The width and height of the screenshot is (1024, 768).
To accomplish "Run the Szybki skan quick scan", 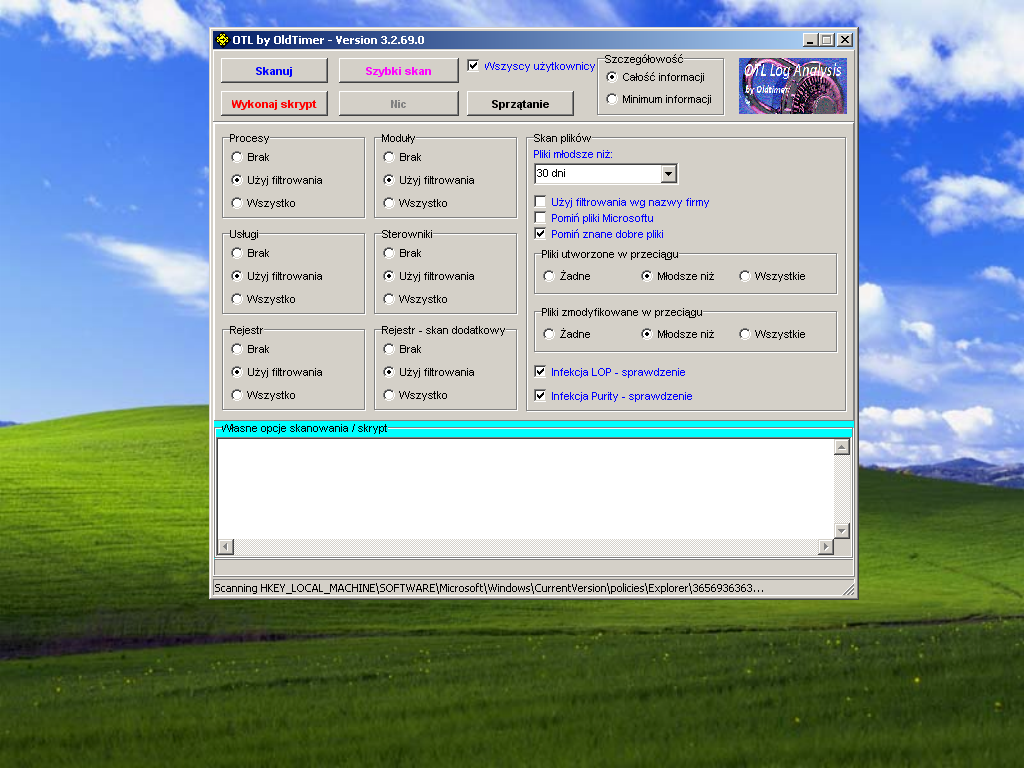I will 398,71.
